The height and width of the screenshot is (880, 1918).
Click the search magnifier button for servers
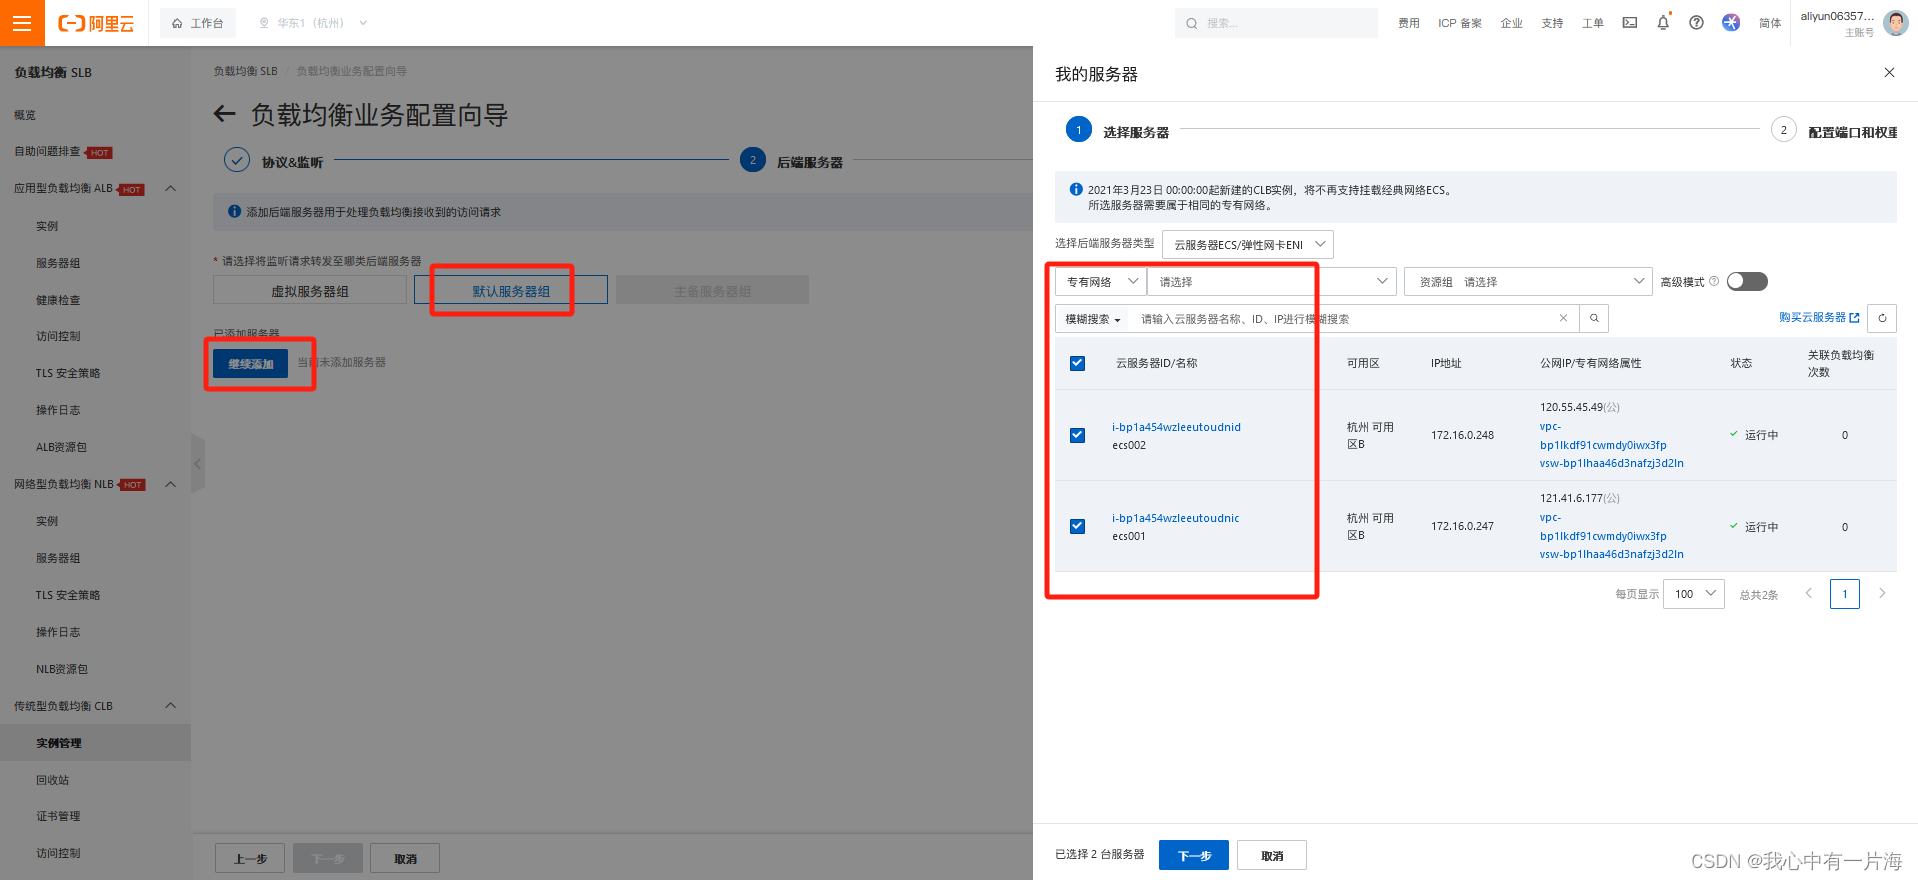click(1594, 319)
